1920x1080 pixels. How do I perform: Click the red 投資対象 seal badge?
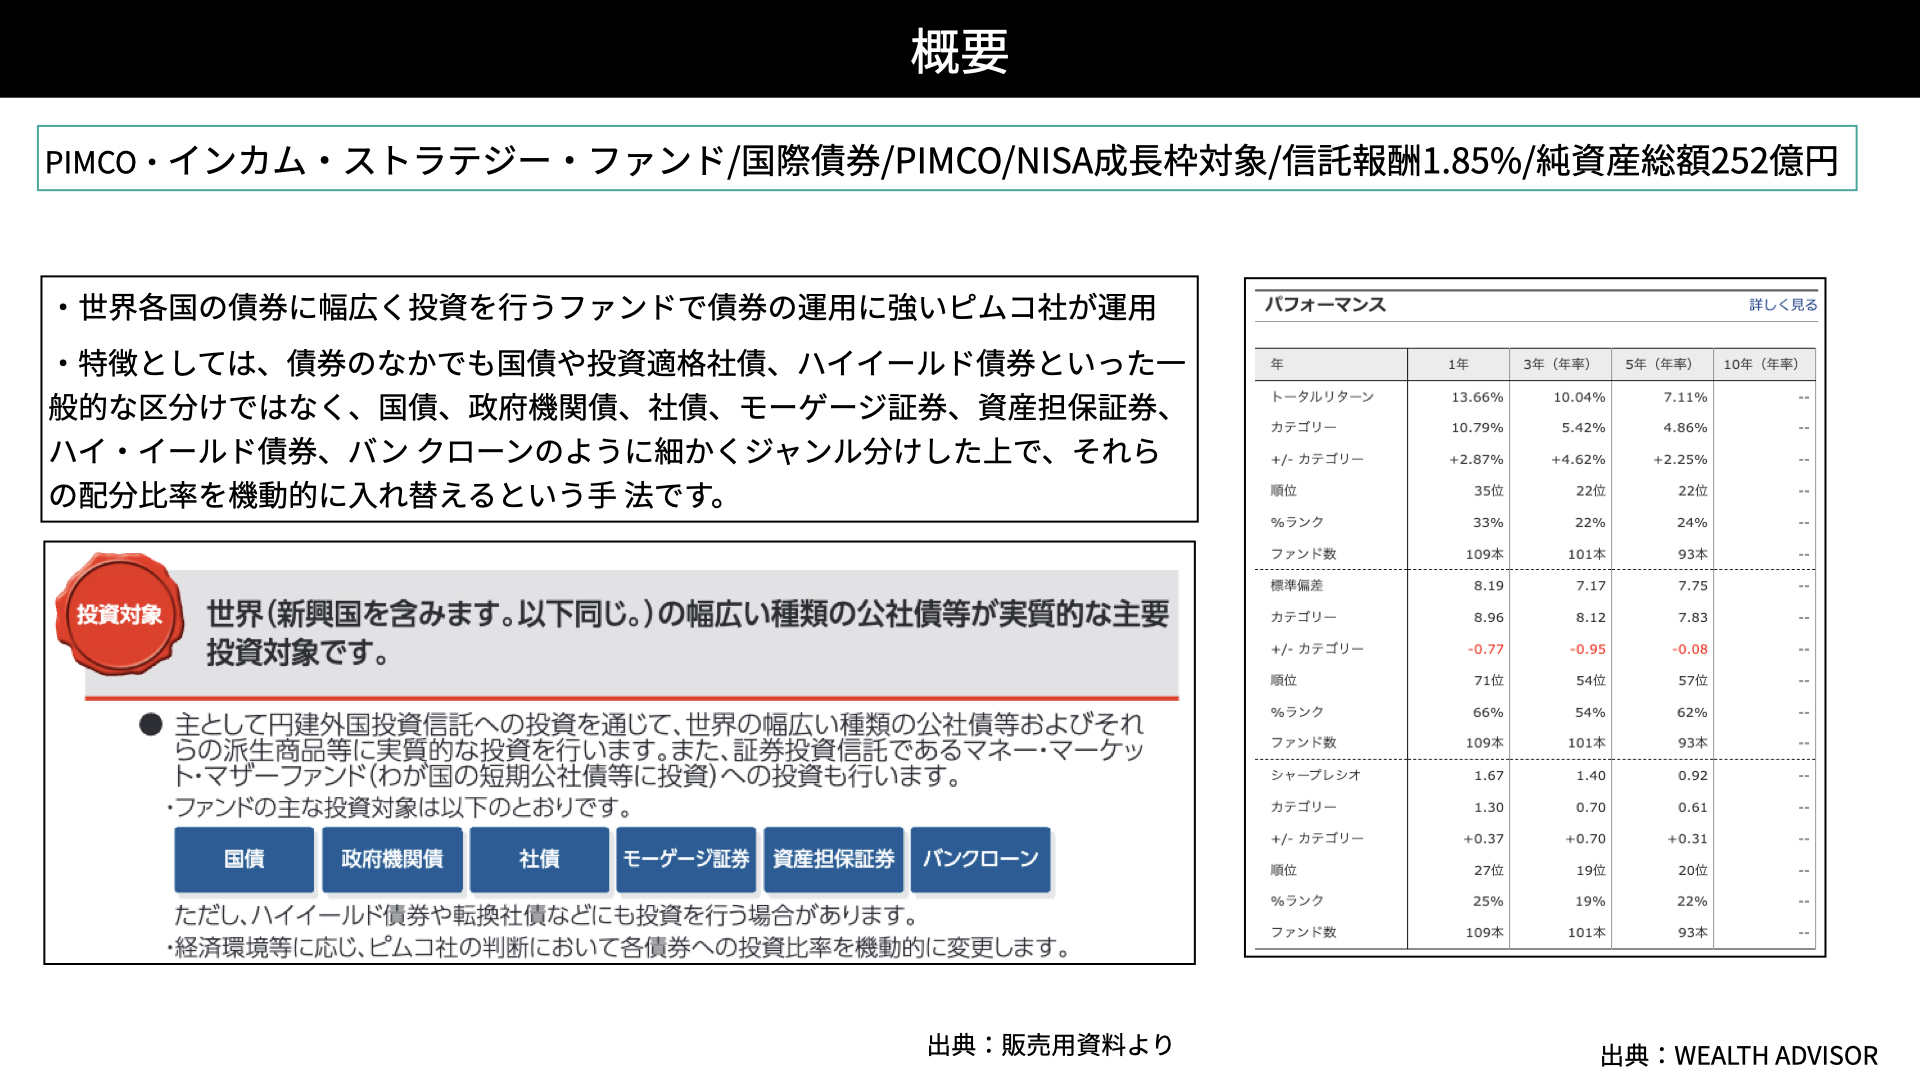[120, 614]
